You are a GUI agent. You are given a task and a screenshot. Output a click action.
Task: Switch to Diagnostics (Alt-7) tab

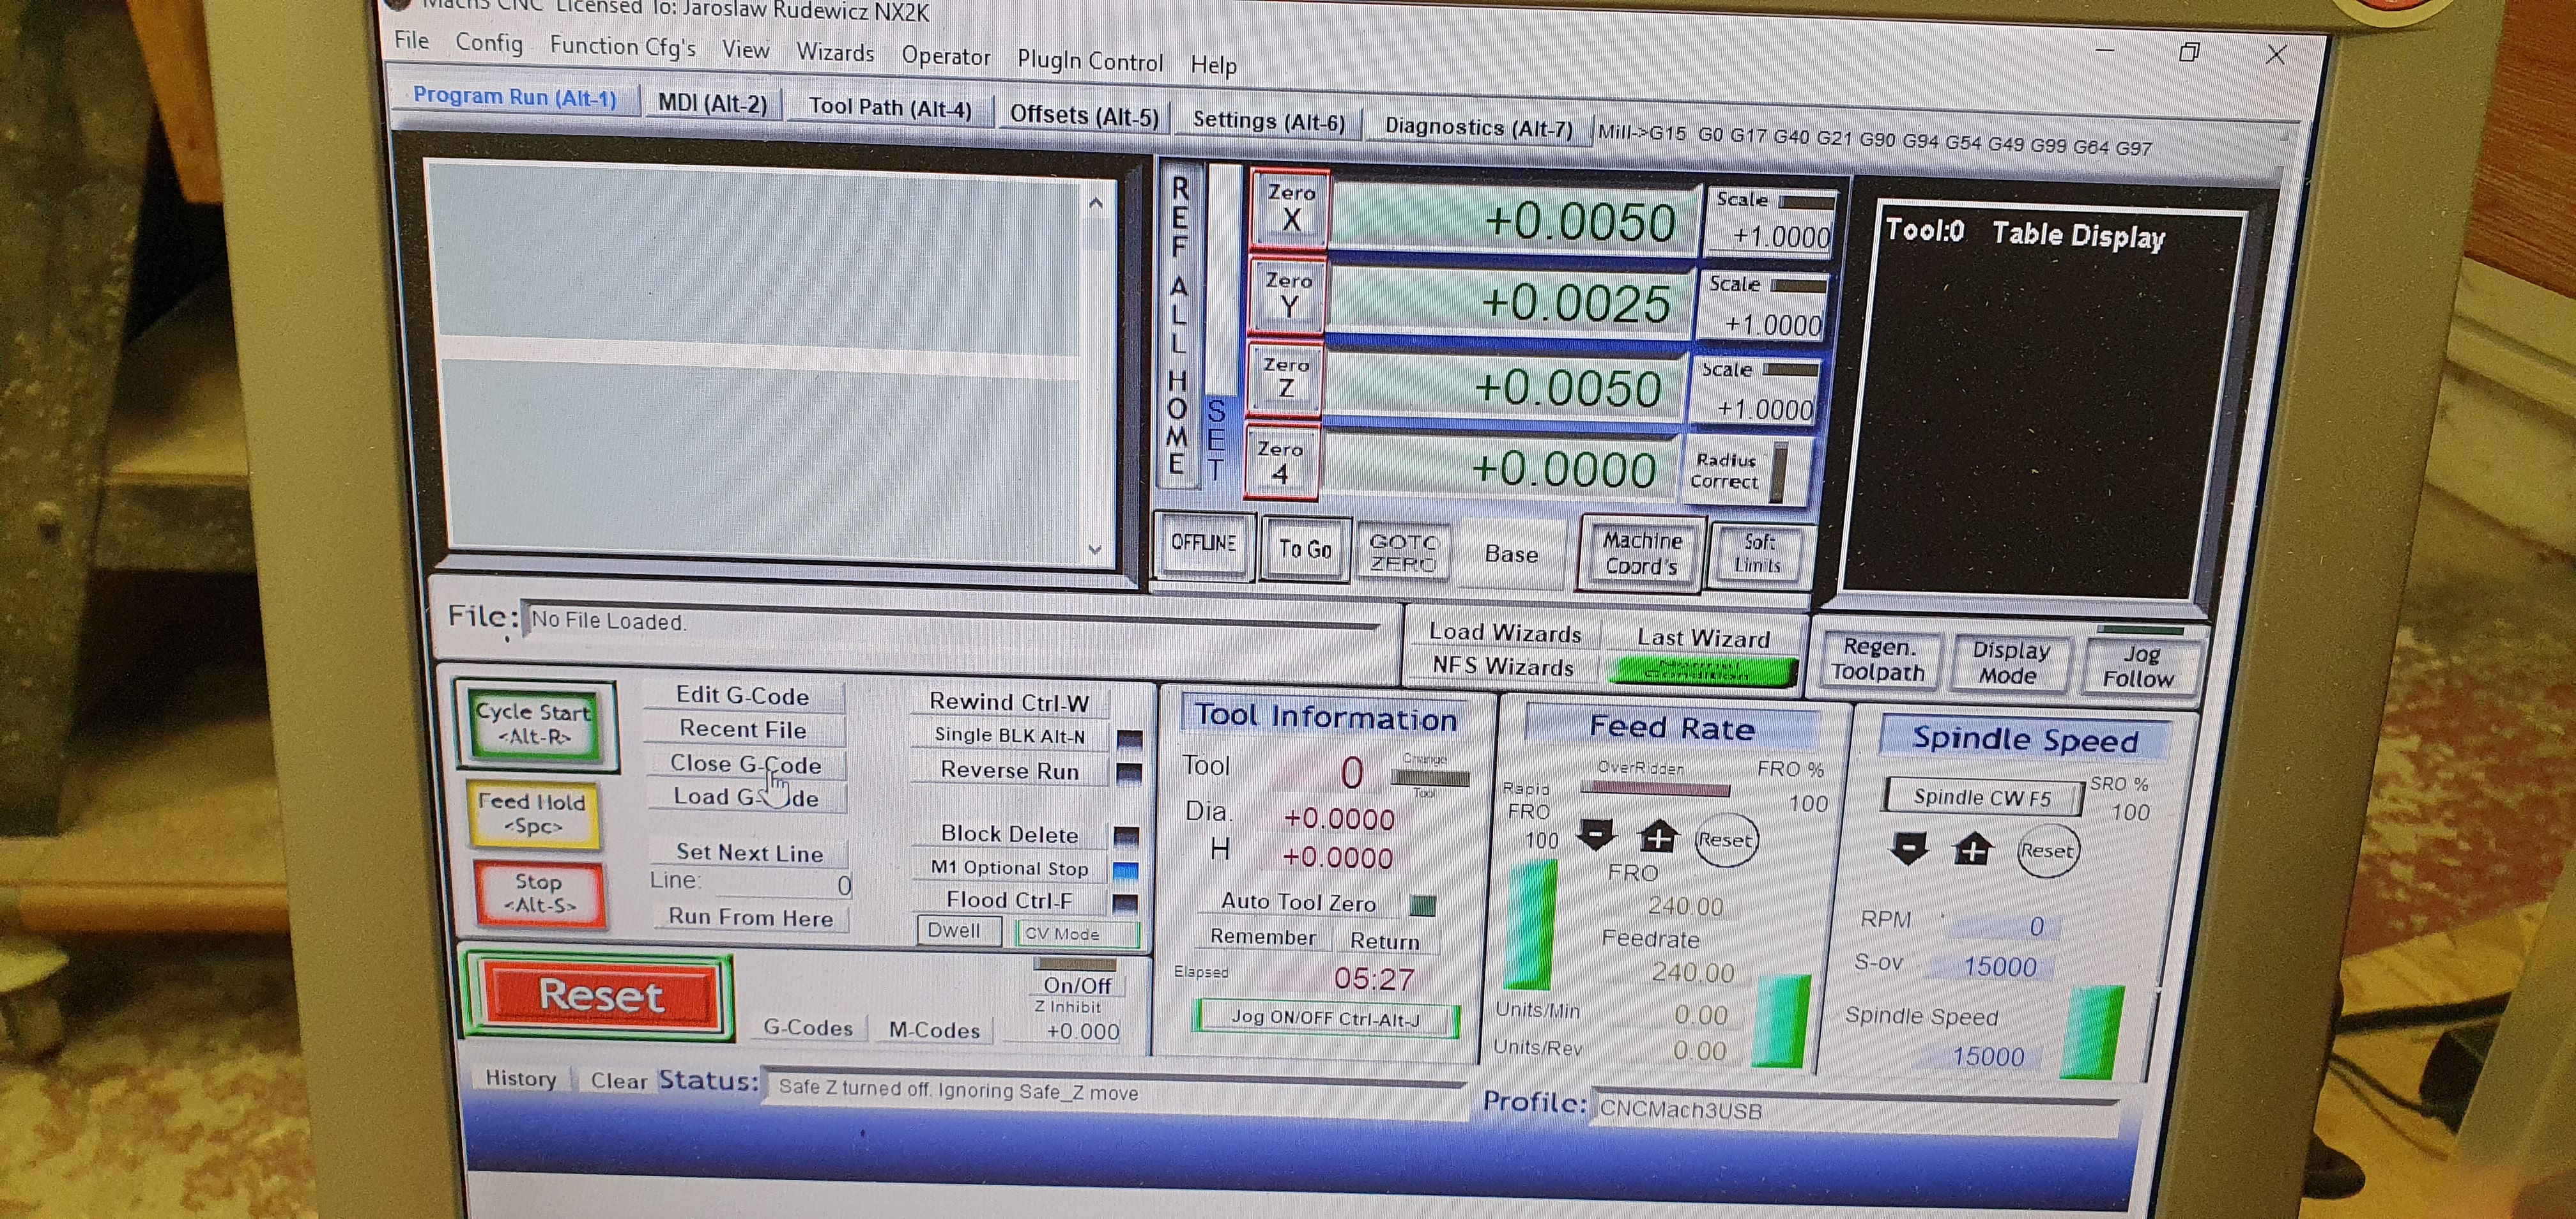point(1478,127)
